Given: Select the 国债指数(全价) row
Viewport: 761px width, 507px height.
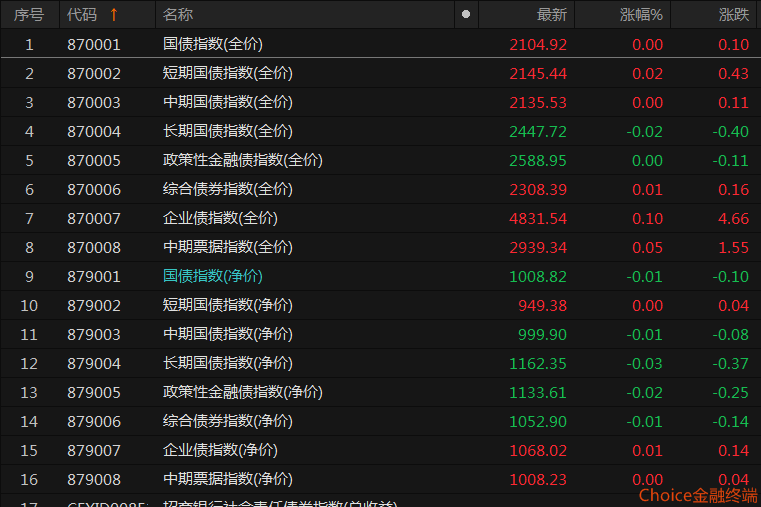Looking at the screenshot, I should point(212,44).
